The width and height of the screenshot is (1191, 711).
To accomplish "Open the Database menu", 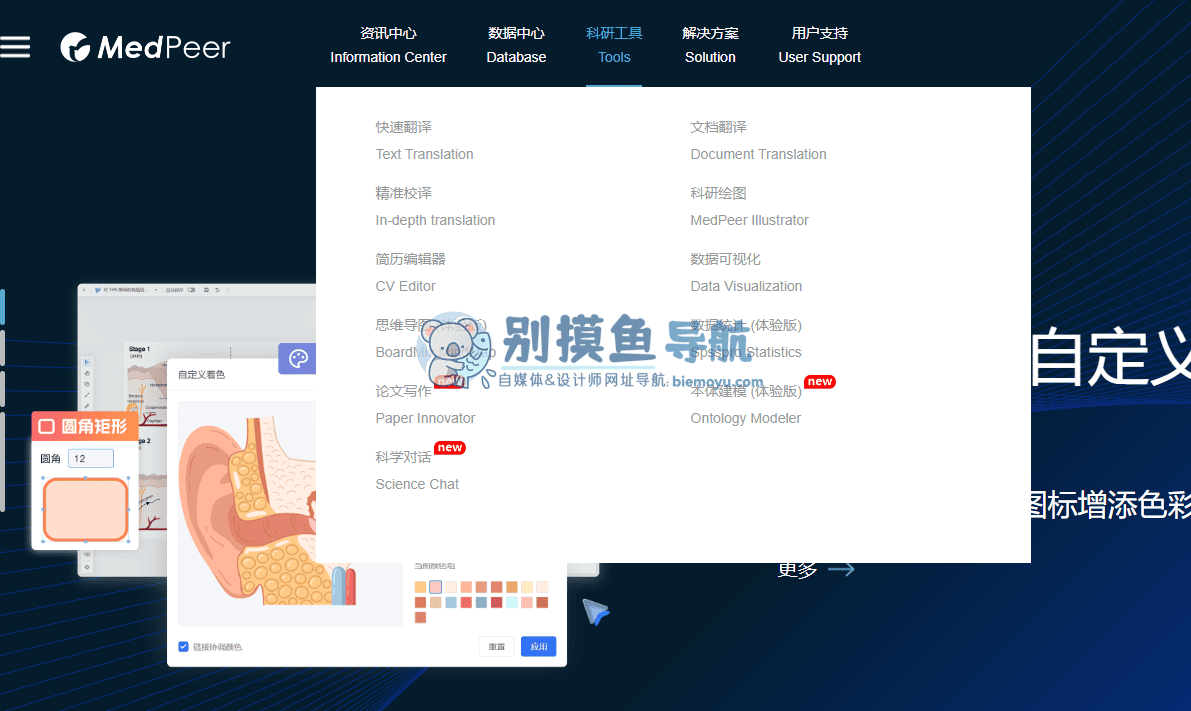I will (x=517, y=45).
